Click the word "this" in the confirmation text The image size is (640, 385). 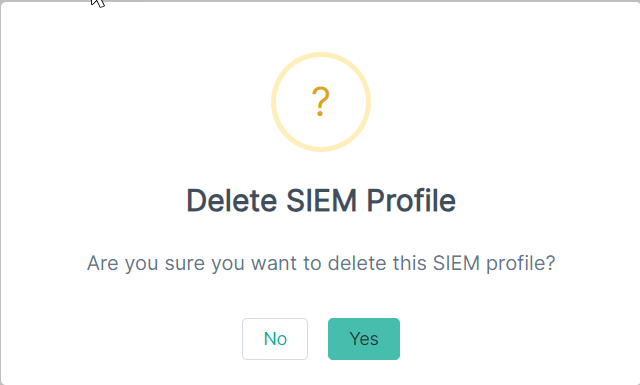coord(409,263)
